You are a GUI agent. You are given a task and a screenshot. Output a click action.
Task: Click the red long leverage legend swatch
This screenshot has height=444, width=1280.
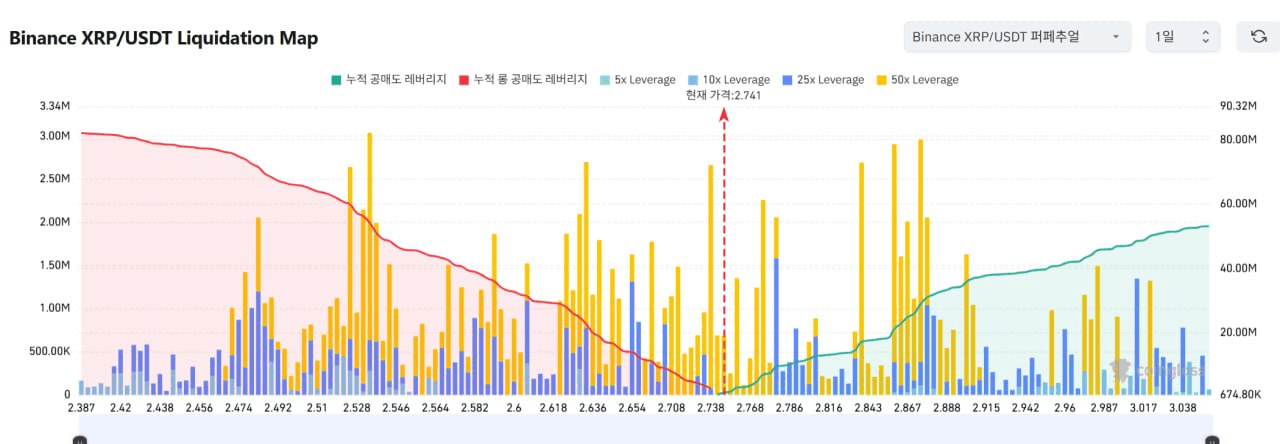click(x=463, y=80)
